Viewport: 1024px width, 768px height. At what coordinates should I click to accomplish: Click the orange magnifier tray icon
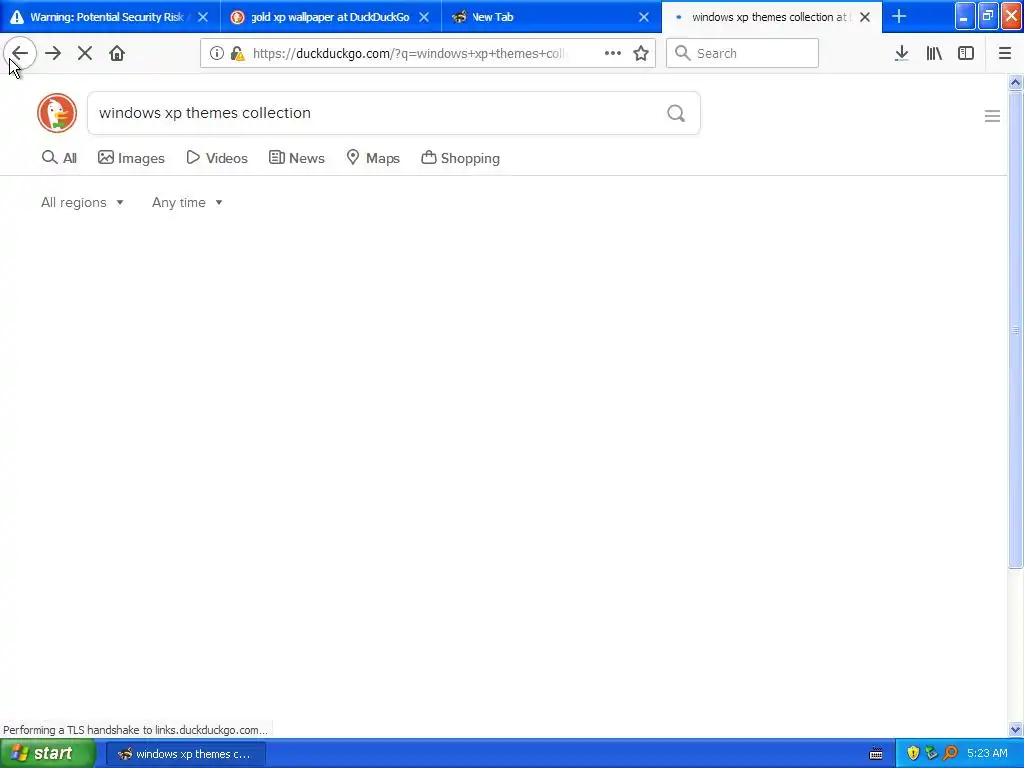coord(950,754)
